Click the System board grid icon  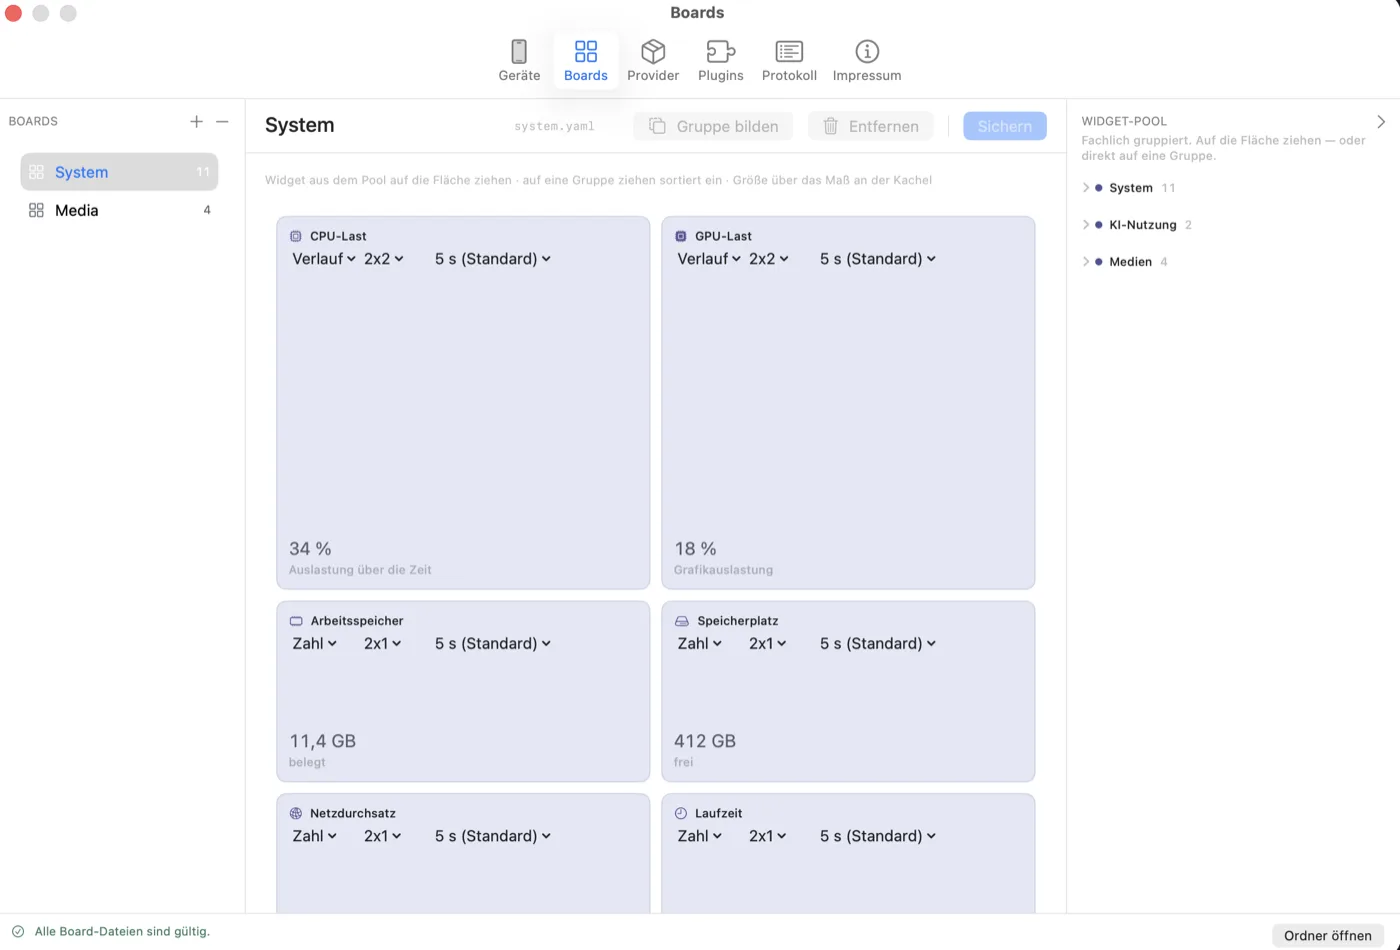pyautogui.click(x=36, y=172)
